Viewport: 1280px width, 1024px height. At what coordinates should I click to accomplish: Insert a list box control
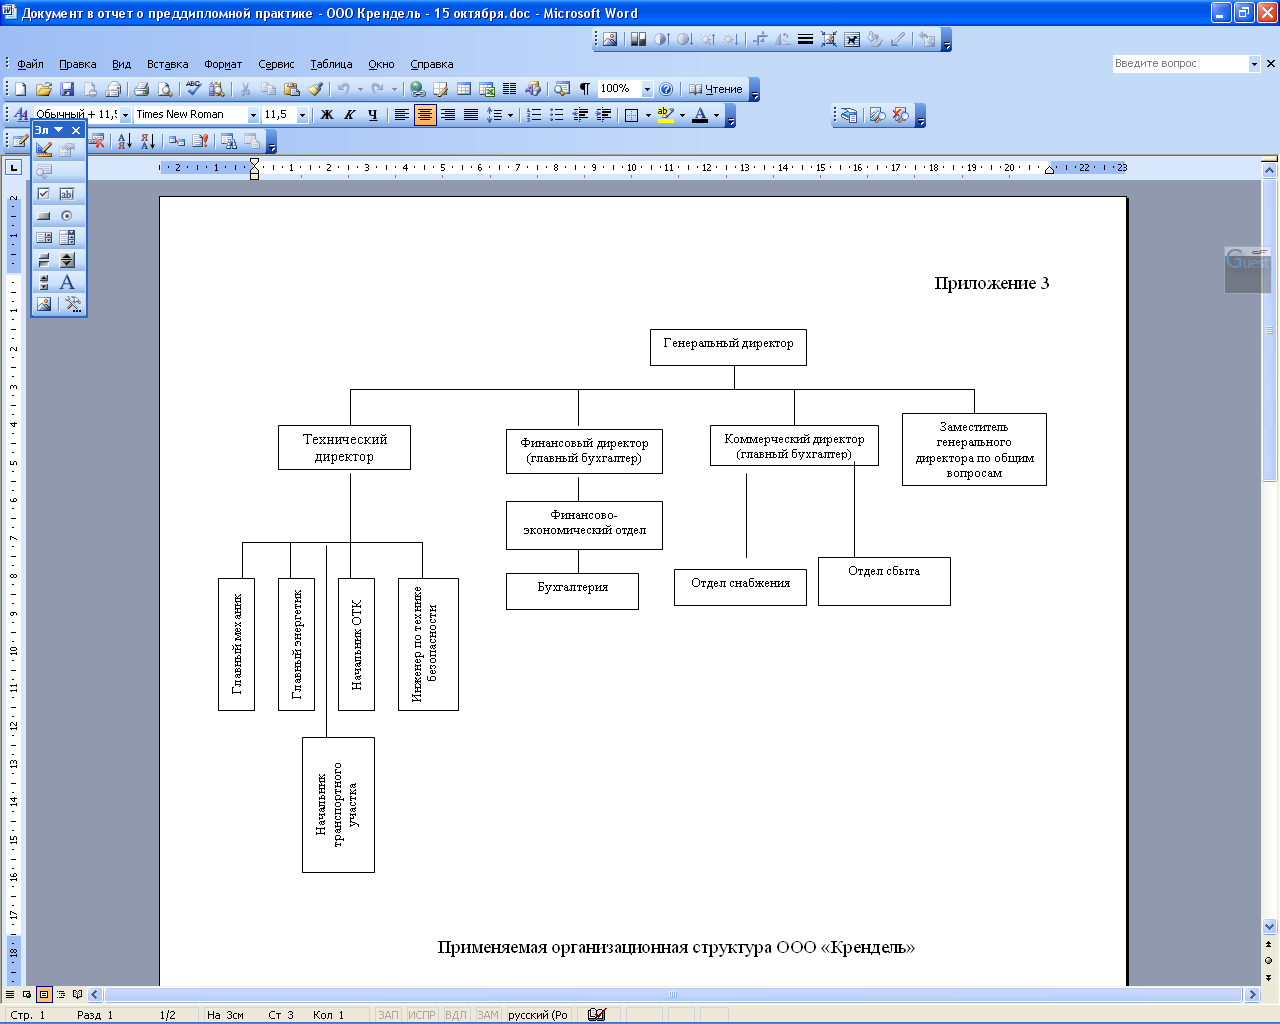coord(44,237)
